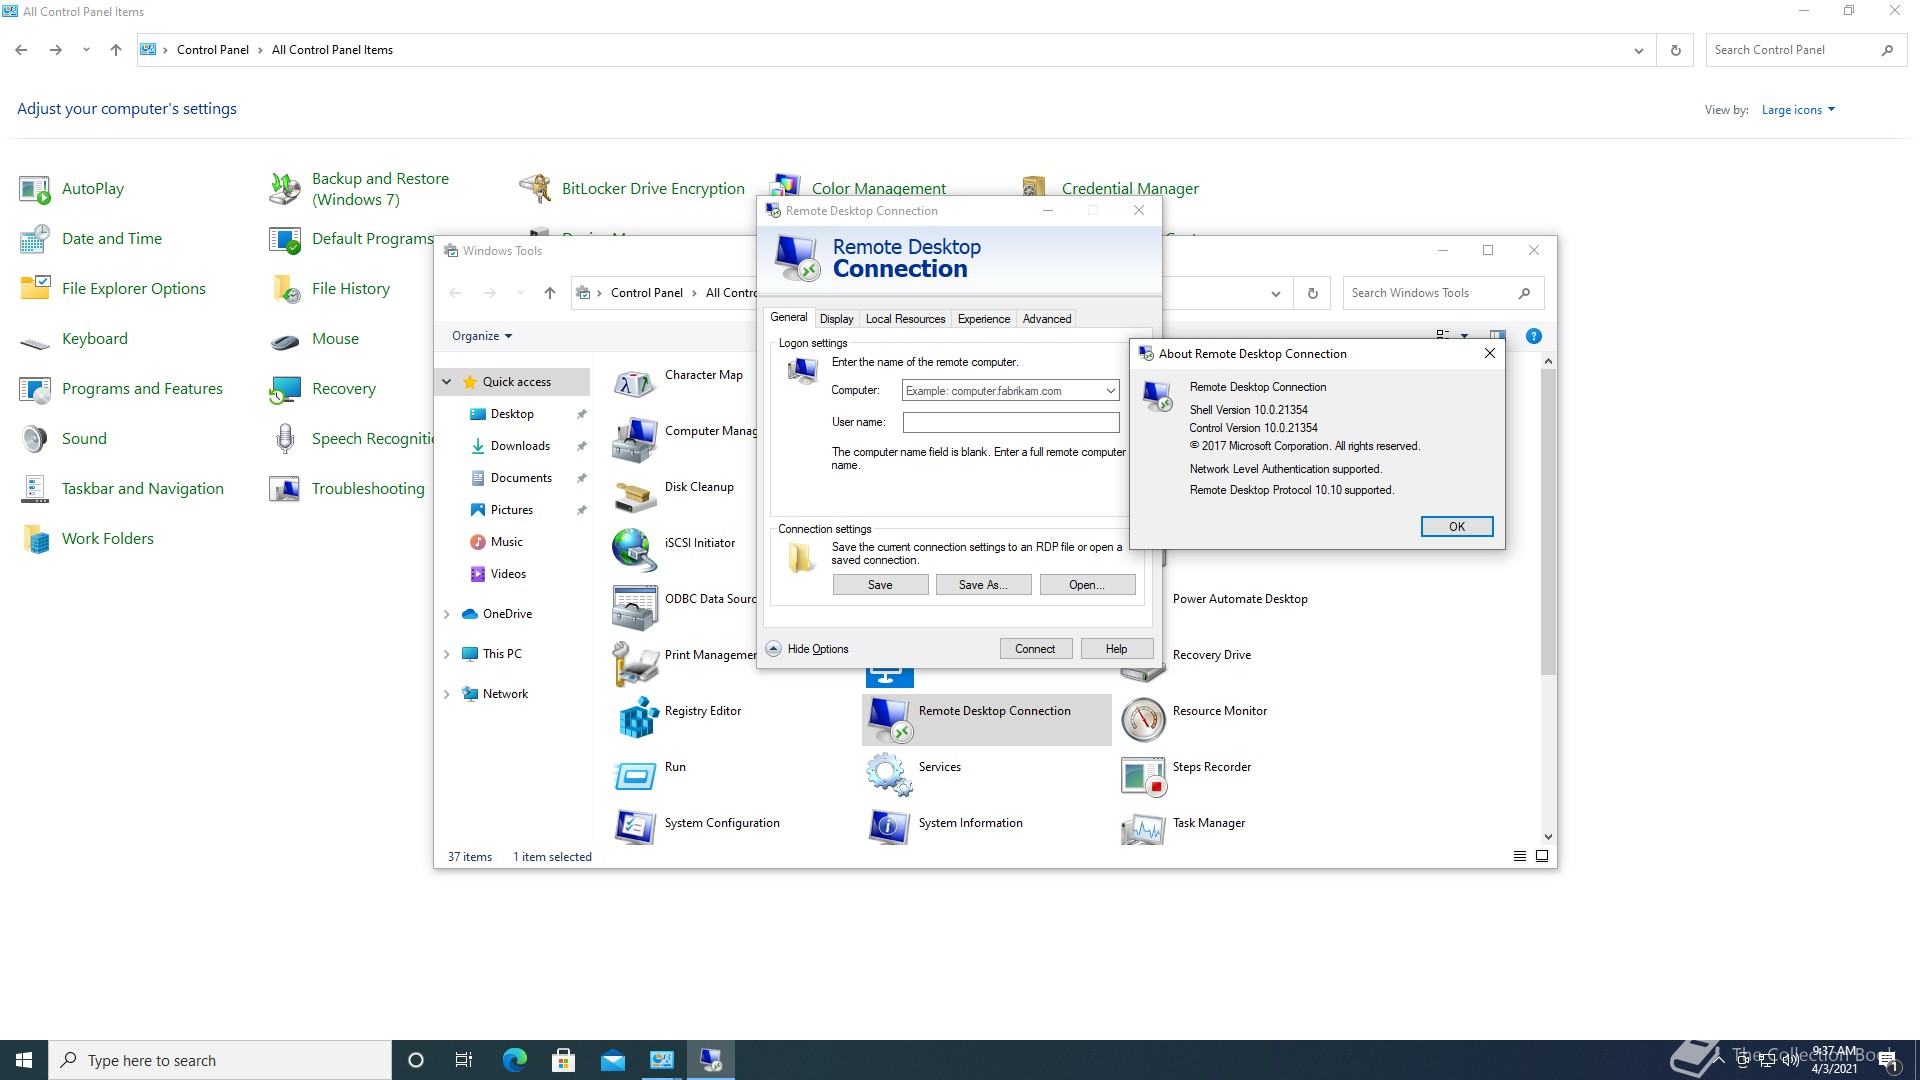The height and width of the screenshot is (1080, 1920).
Task: Open the Recovery icon in Control Panel
Action: tap(285, 389)
